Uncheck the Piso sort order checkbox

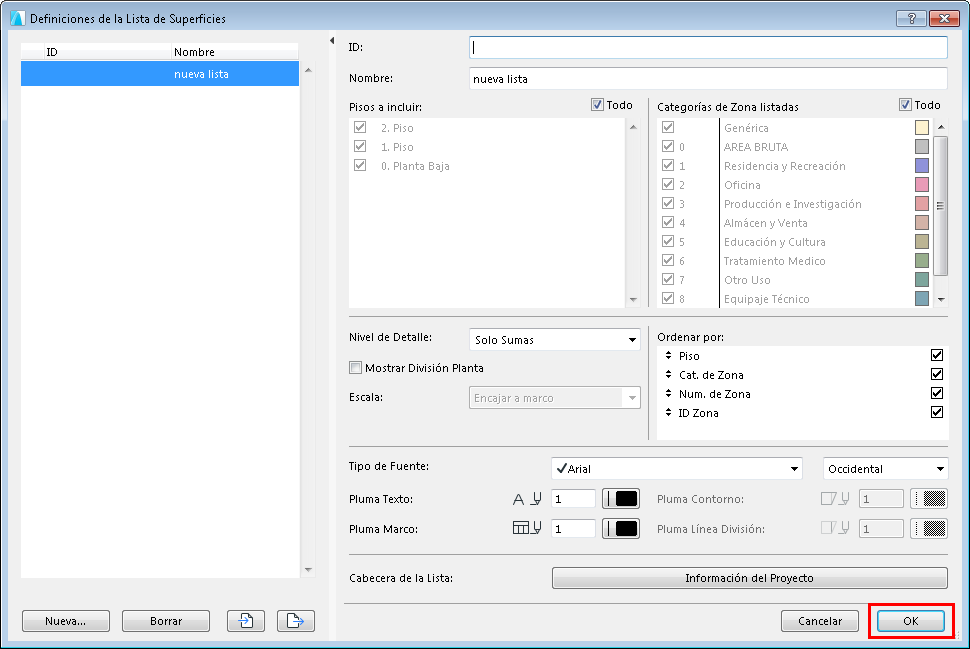coord(937,355)
